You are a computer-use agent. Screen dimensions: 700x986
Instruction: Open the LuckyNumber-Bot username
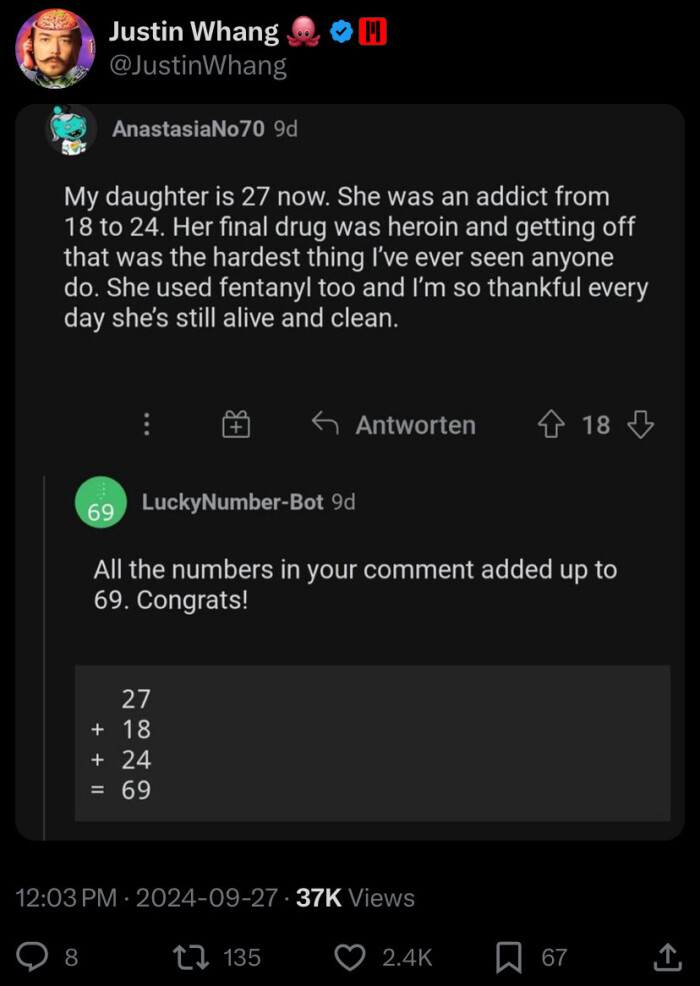coord(232,502)
